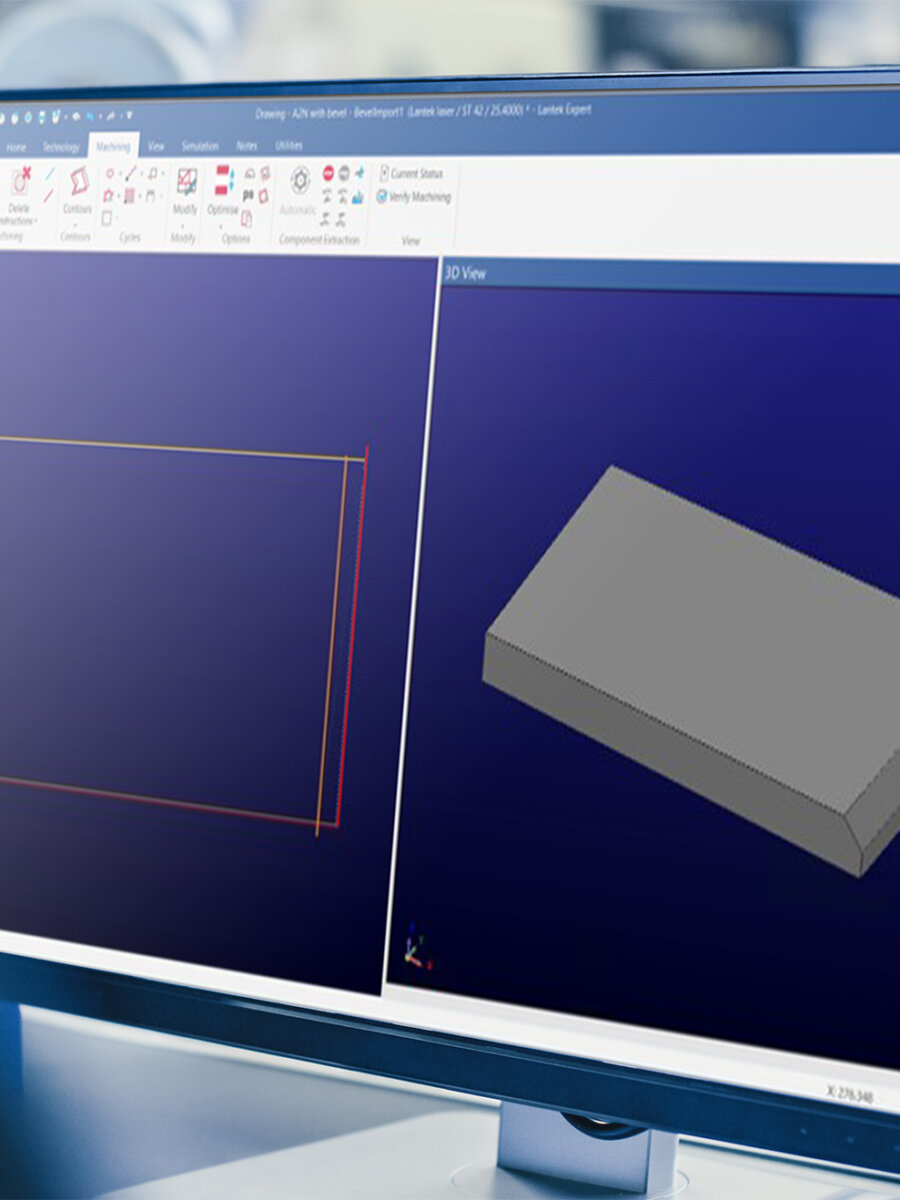Click the Verify Machining button
Screen dimensions: 900x1200
click(413, 197)
